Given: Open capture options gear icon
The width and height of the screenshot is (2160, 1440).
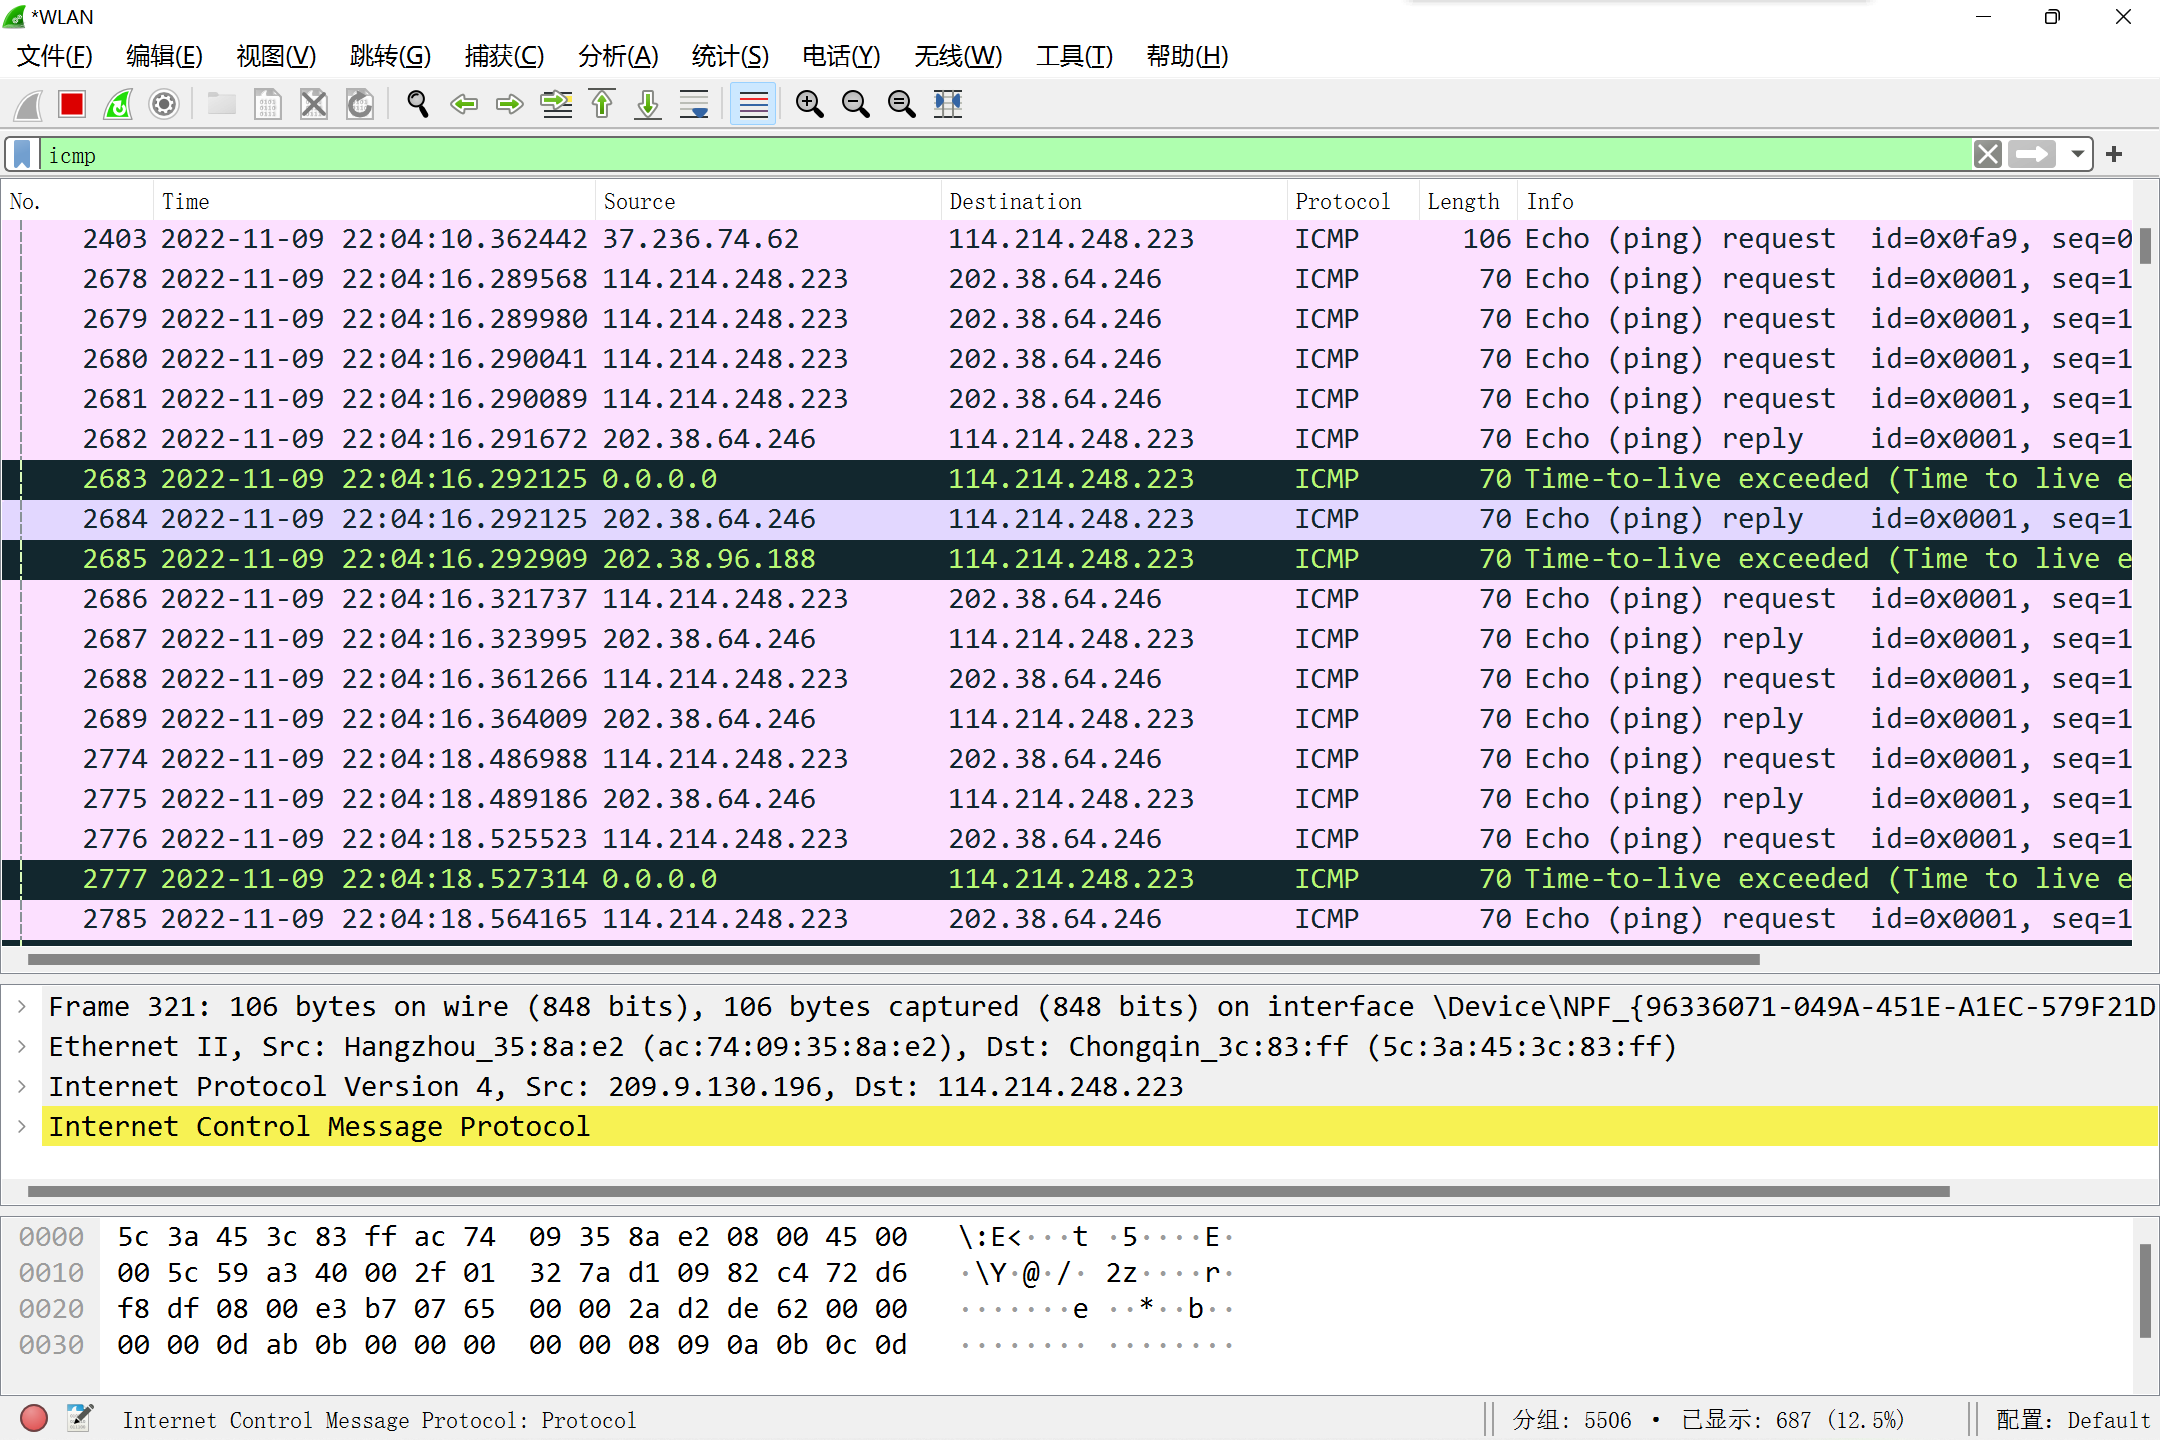Looking at the screenshot, I should [x=164, y=104].
